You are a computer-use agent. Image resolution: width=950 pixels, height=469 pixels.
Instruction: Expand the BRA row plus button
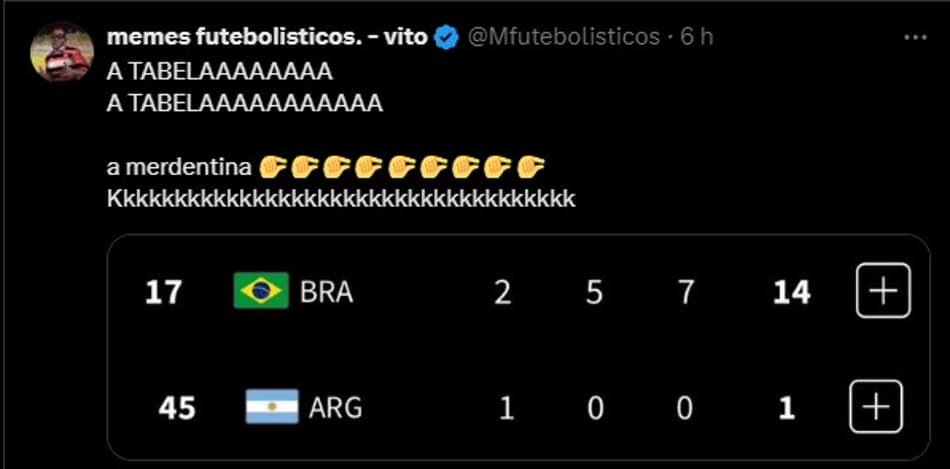click(883, 291)
